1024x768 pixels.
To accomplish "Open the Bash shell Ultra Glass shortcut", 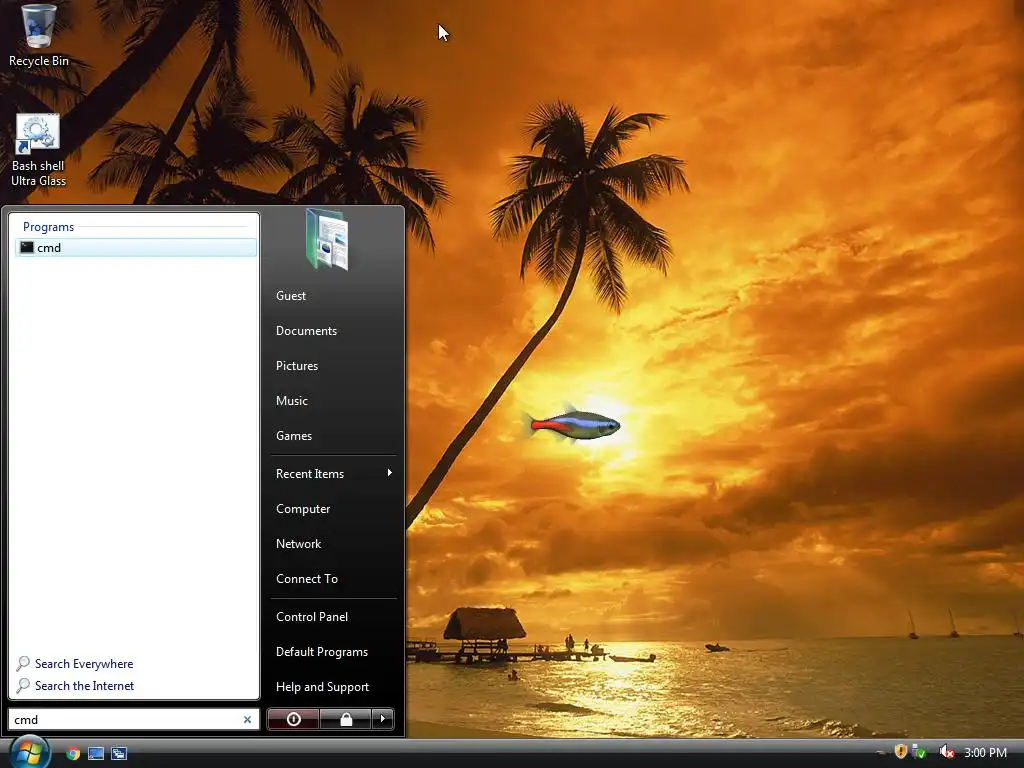I will tap(38, 150).
